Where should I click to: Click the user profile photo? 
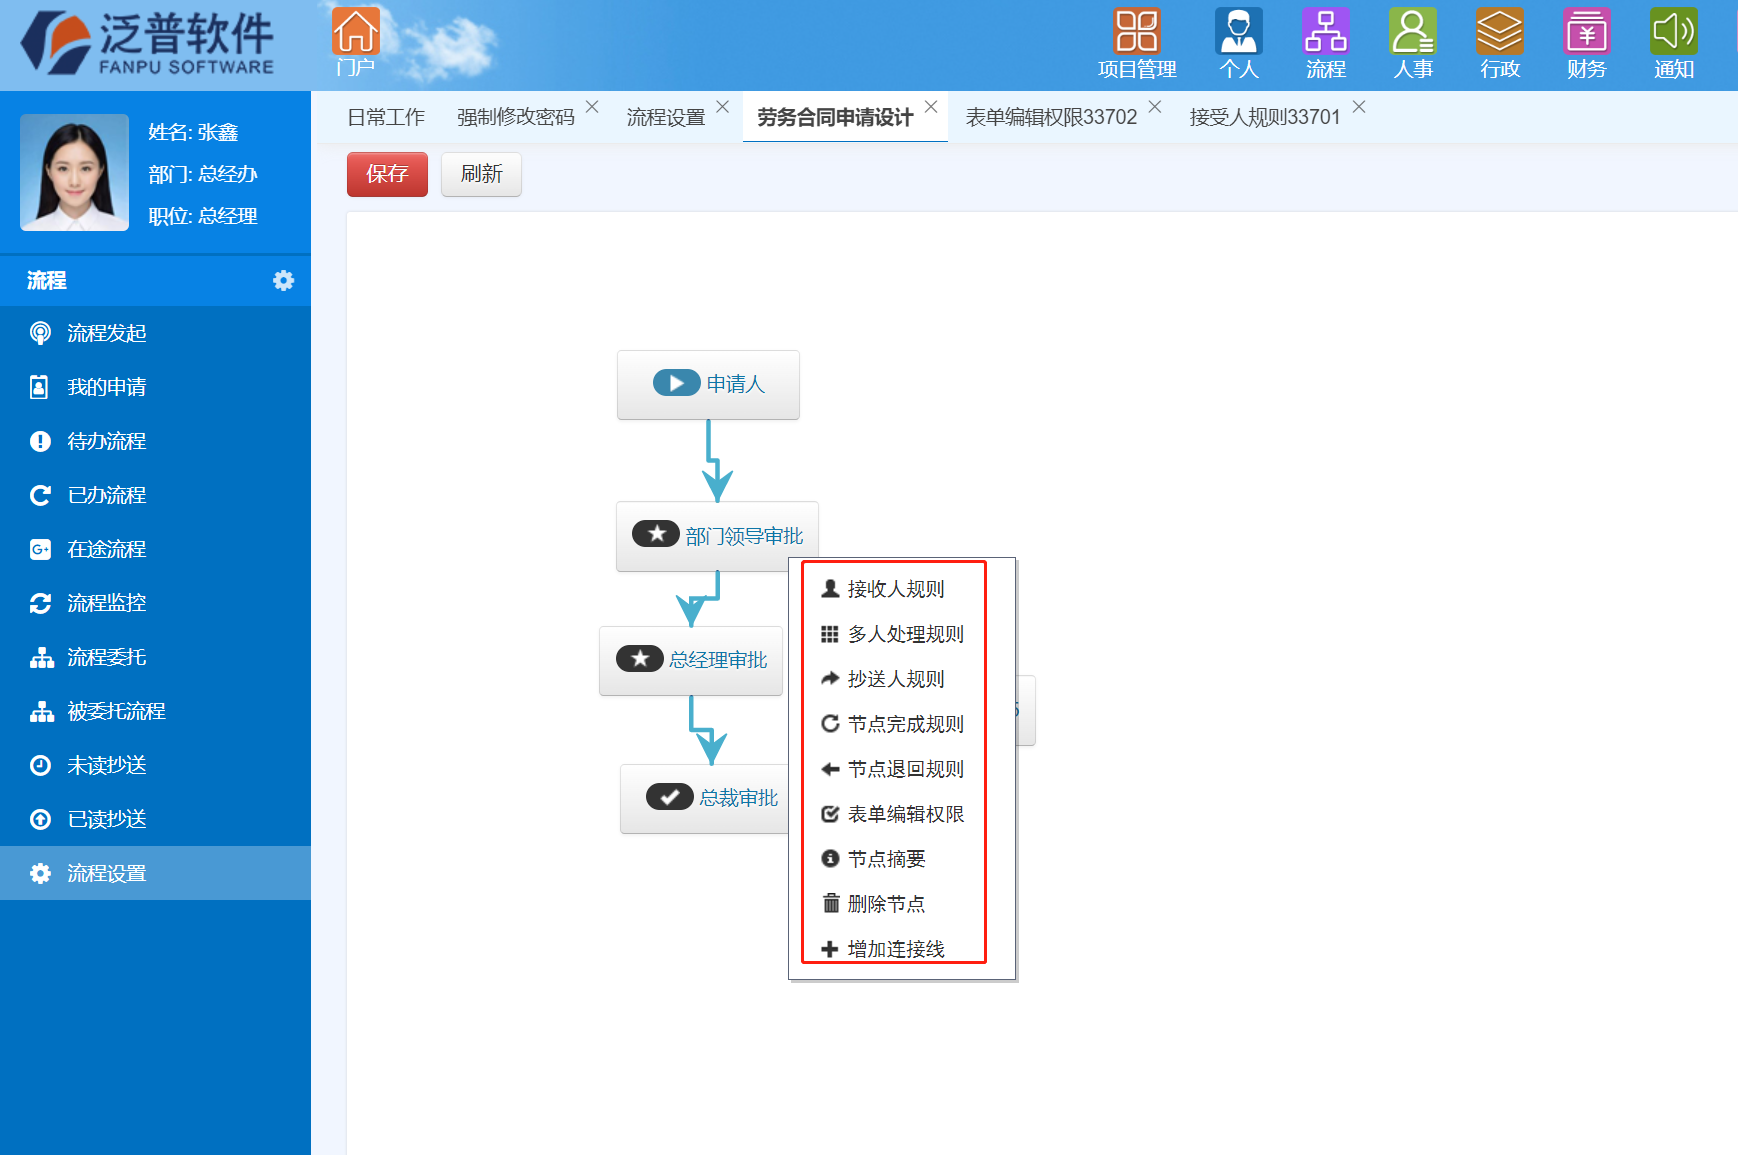click(75, 172)
